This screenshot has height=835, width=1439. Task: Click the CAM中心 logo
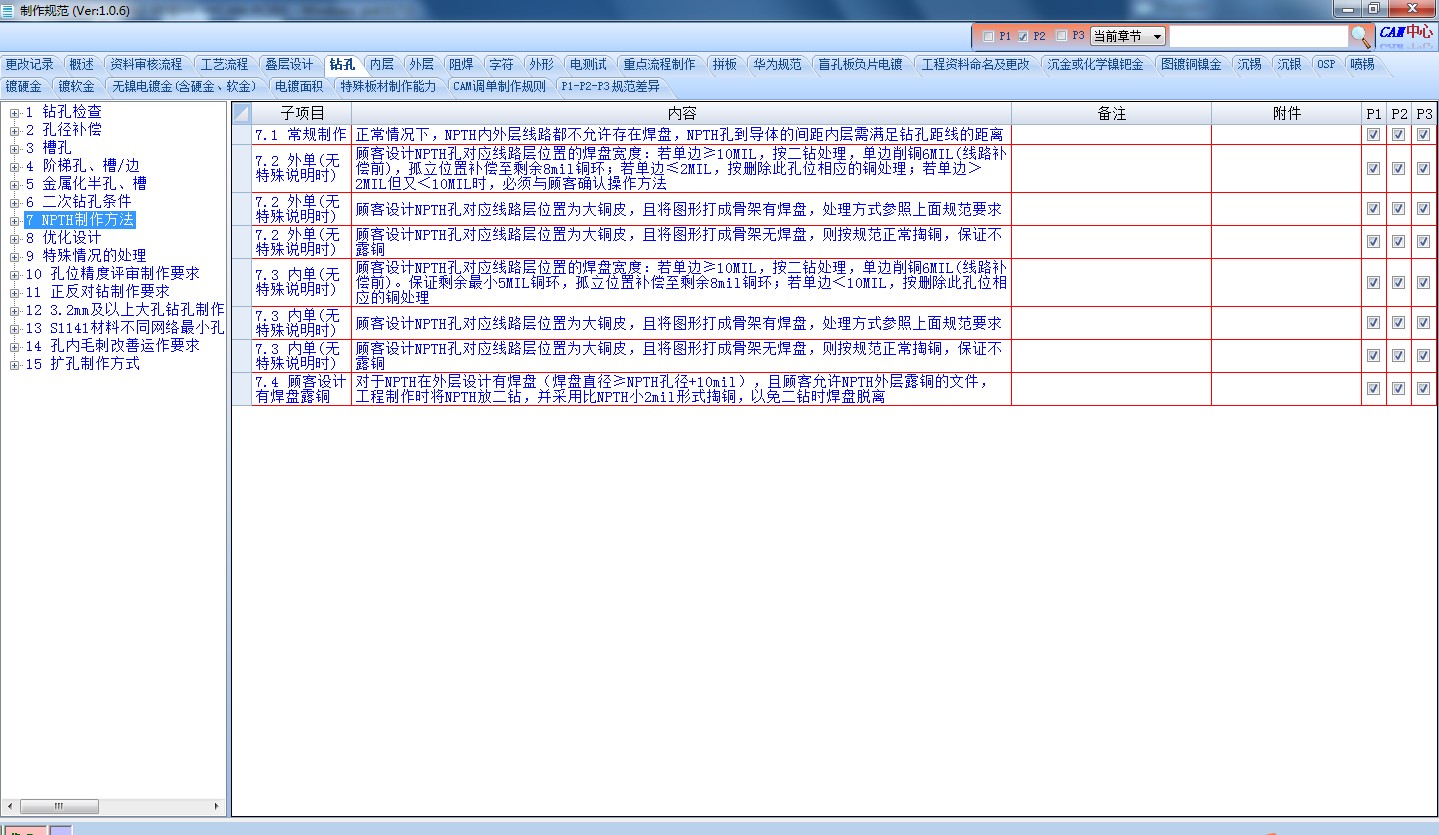click(x=1405, y=35)
